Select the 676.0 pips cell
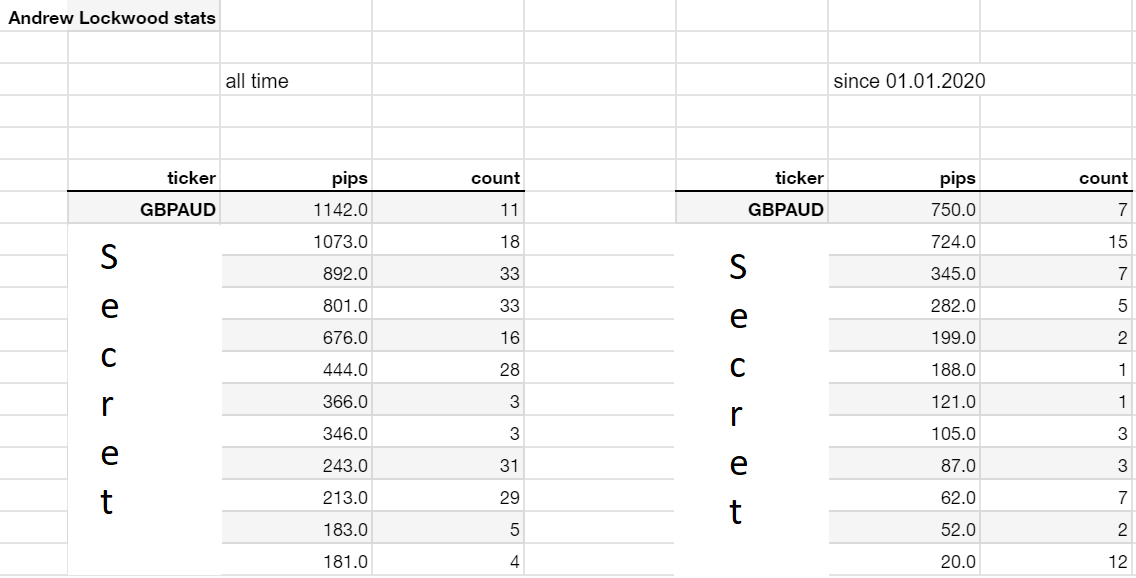 point(296,337)
